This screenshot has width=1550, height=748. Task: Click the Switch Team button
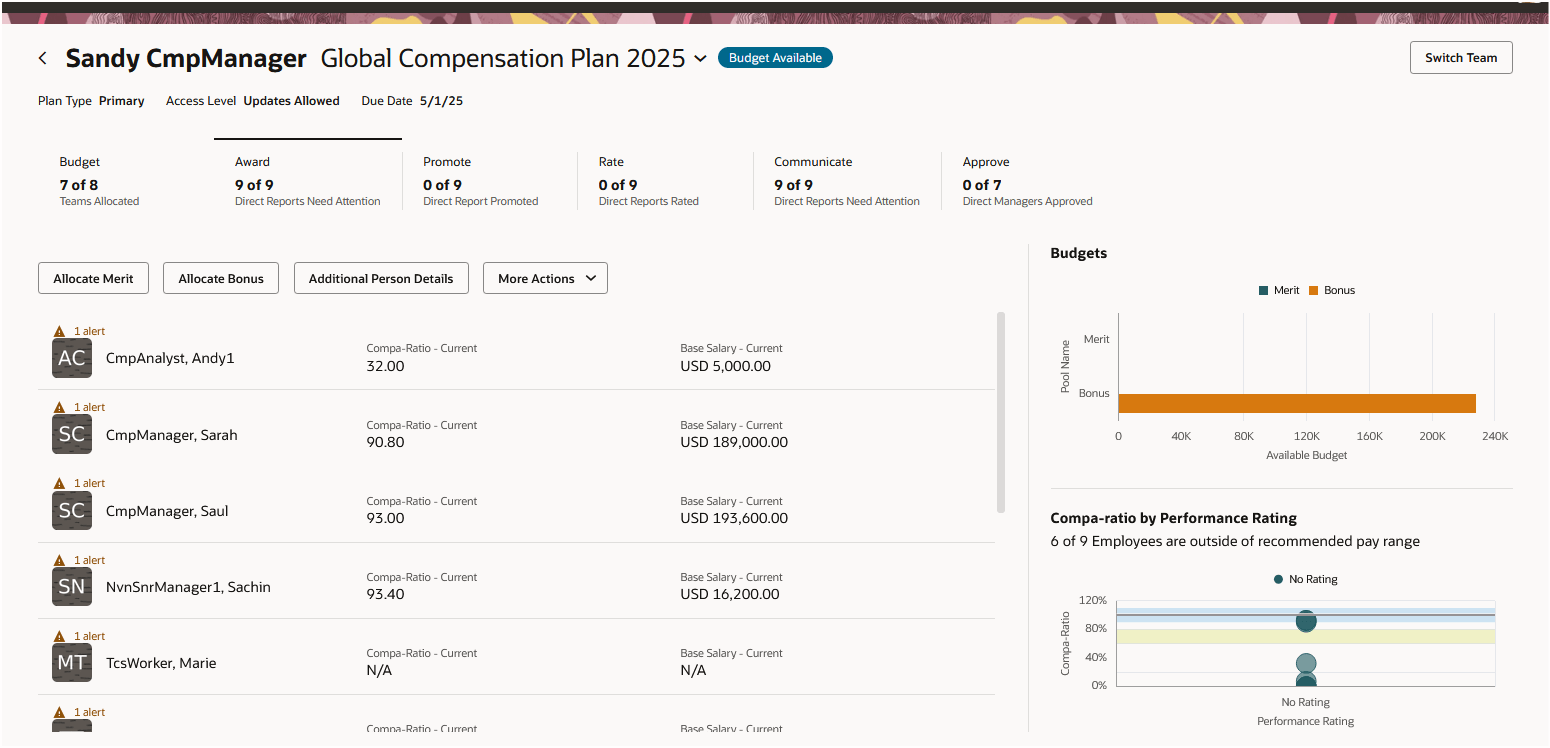tap(1461, 58)
